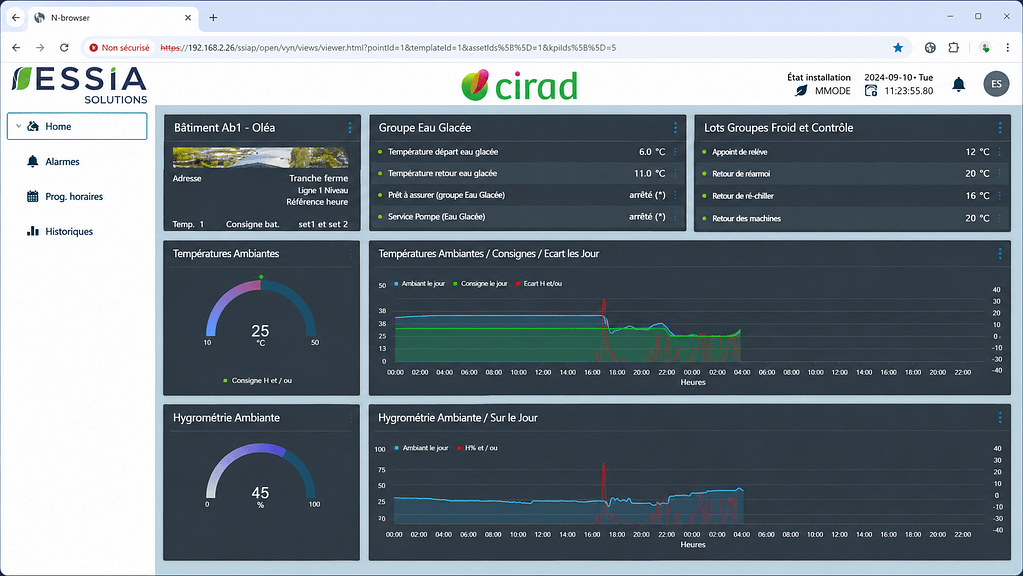Click the MMODE leaf status icon
The width and height of the screenshot is (1023, 576).
(801, 91)
